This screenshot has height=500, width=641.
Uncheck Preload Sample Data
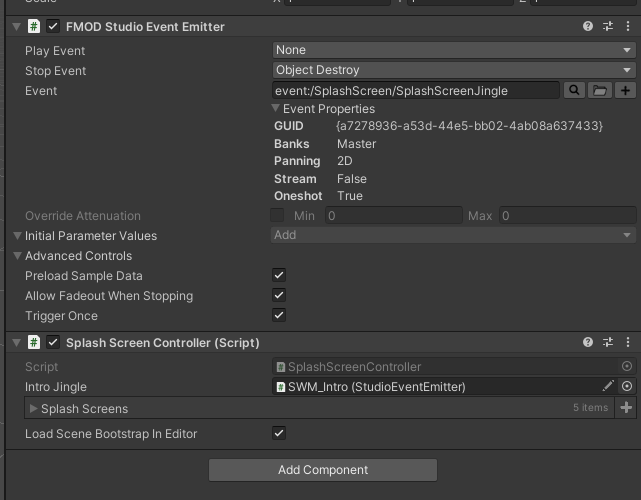pyautogui.click(x=279, y=275)
